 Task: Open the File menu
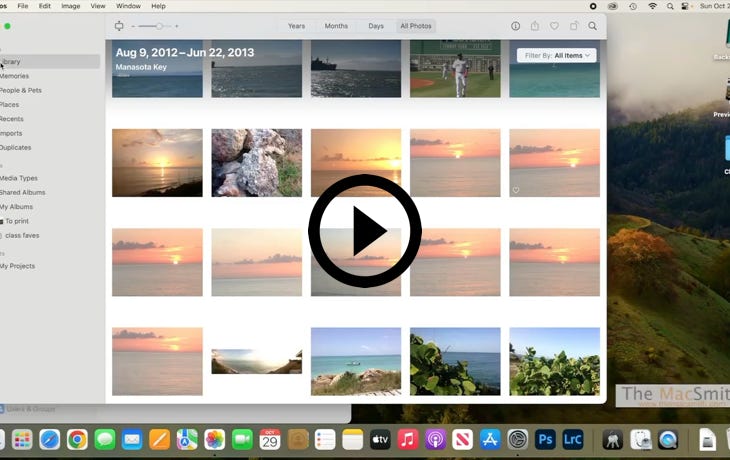23,6
